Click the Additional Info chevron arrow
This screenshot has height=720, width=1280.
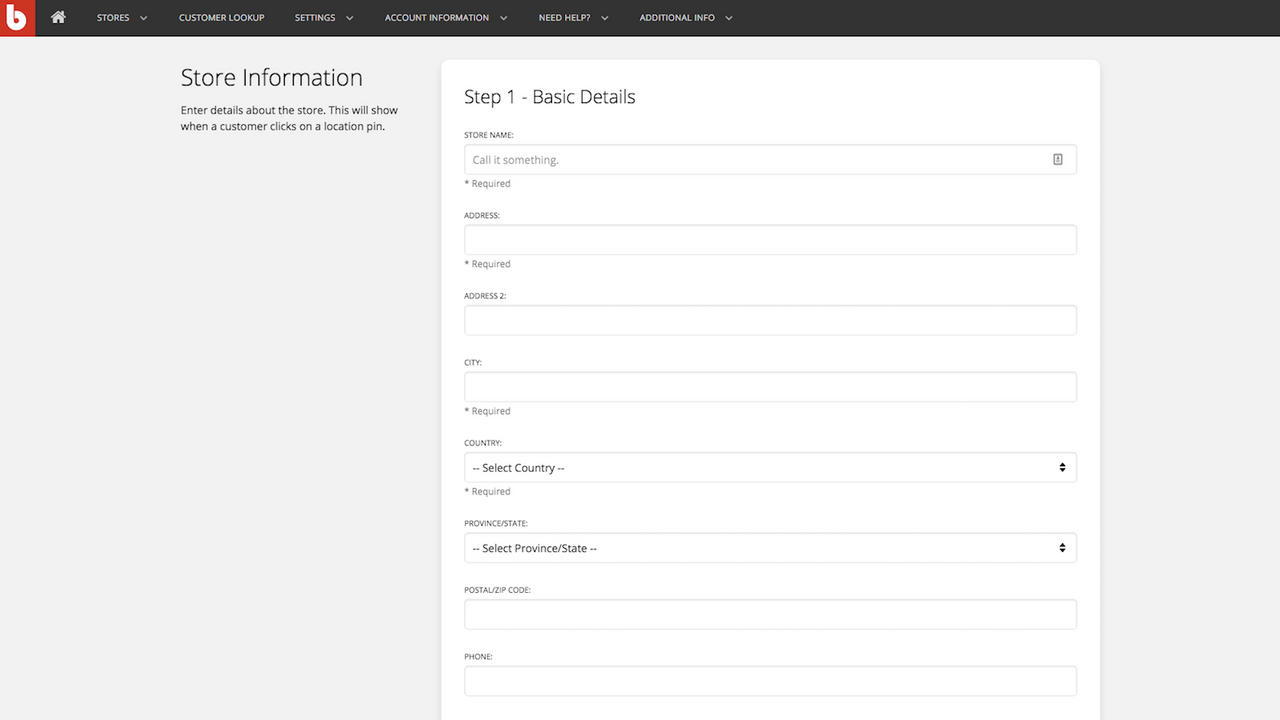pos(729,18)
